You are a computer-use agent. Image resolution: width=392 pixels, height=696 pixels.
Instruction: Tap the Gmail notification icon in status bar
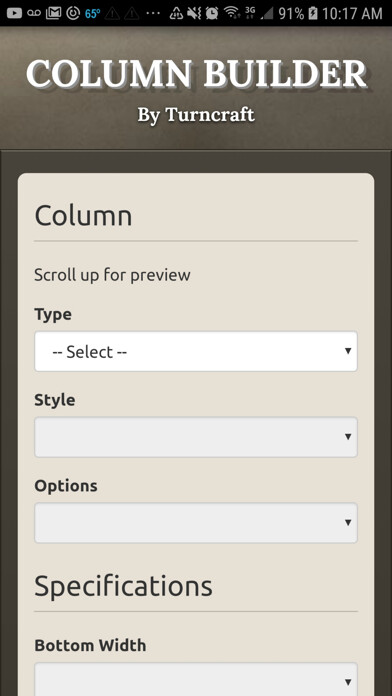click(53, 13)
